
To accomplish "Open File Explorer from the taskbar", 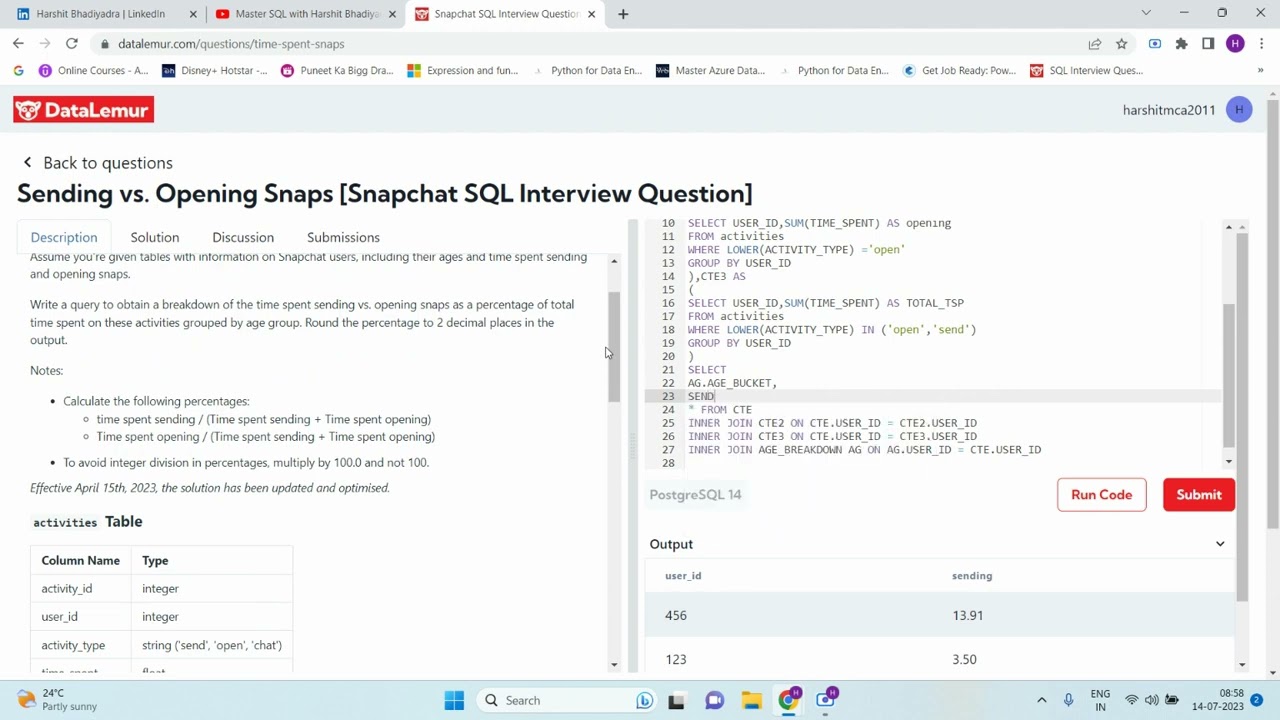I will 751,700.
